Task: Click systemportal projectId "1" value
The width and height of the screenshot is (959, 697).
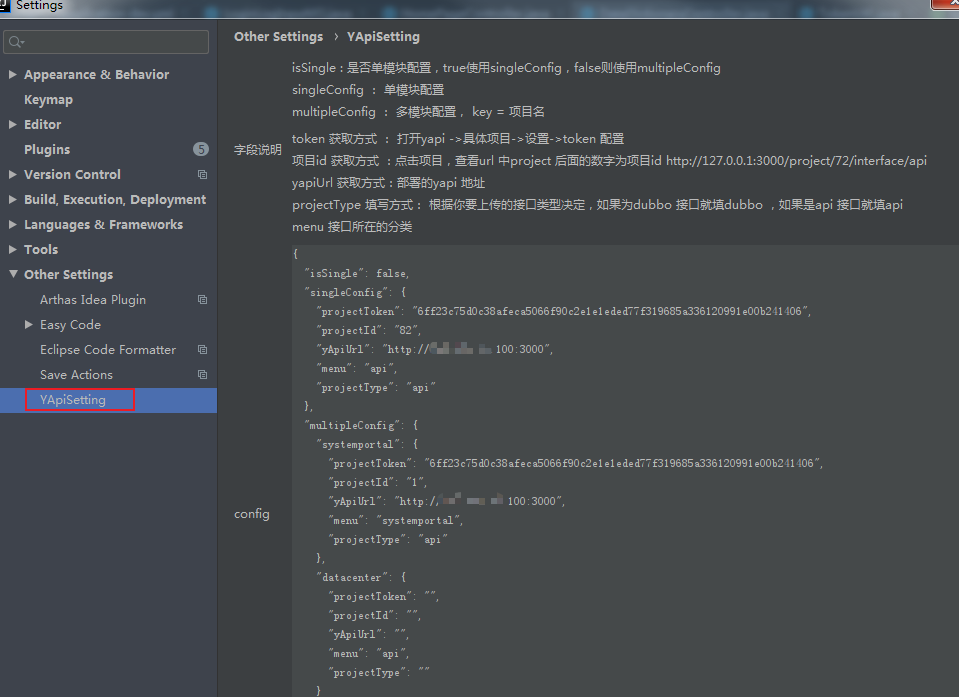Action: 417,482
